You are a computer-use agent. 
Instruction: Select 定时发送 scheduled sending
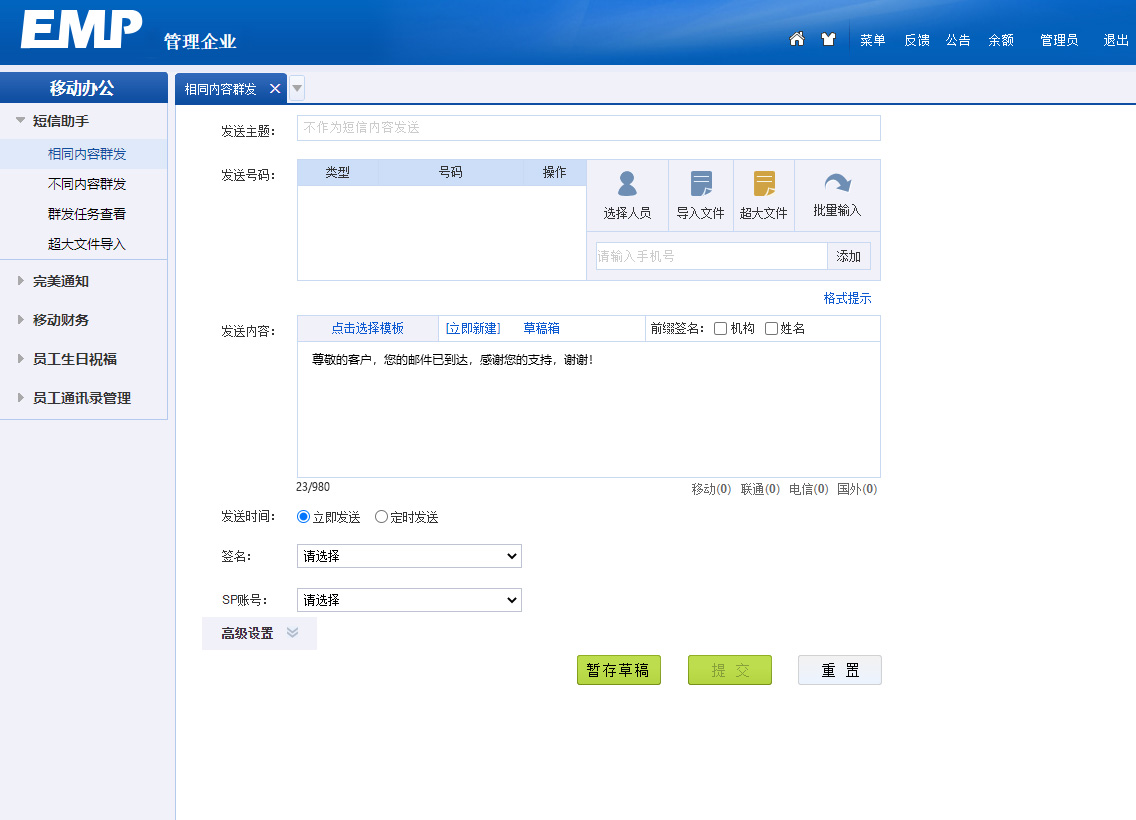coord(381,517)
